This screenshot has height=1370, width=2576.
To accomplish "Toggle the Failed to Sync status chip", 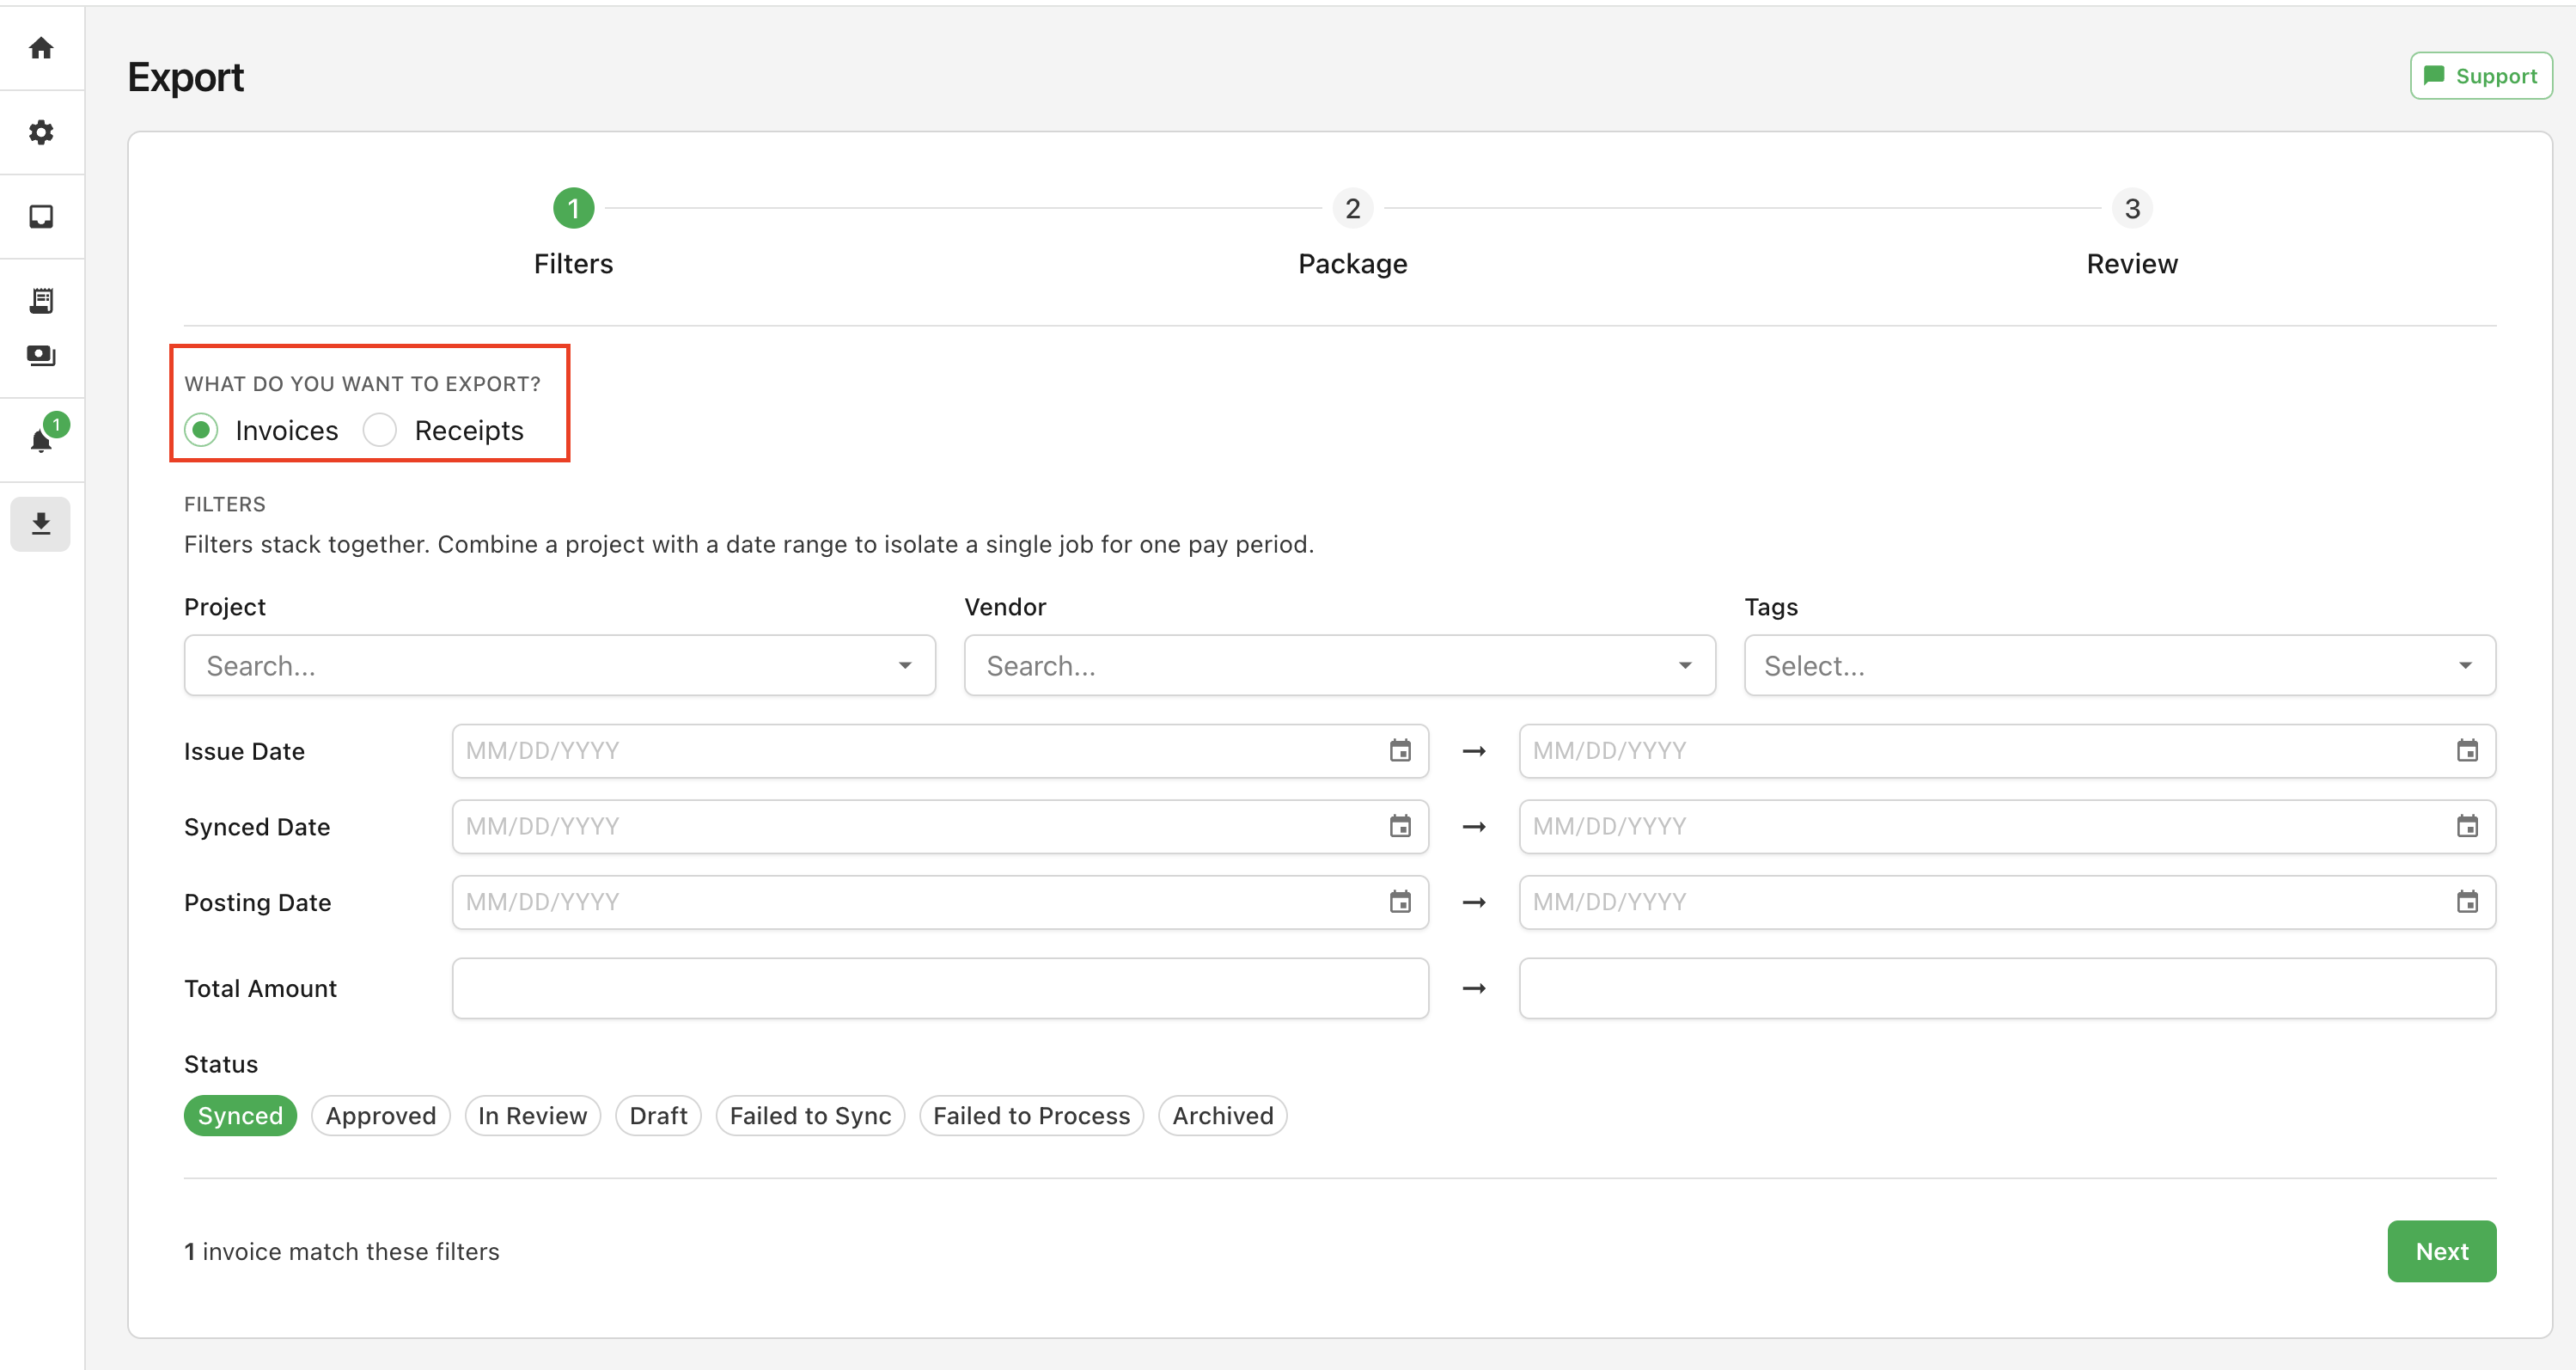I will pos(810,1115).
